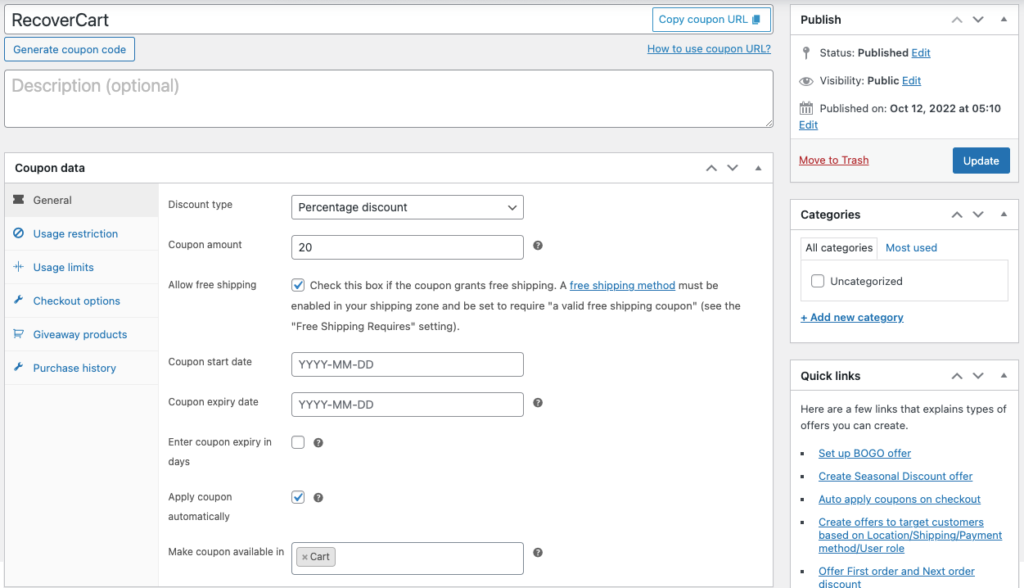Viewport: 1024px width, 588px height.
Task: Enable Enter coupon expiry in days checkbox
Action: [x=298, y=442]
